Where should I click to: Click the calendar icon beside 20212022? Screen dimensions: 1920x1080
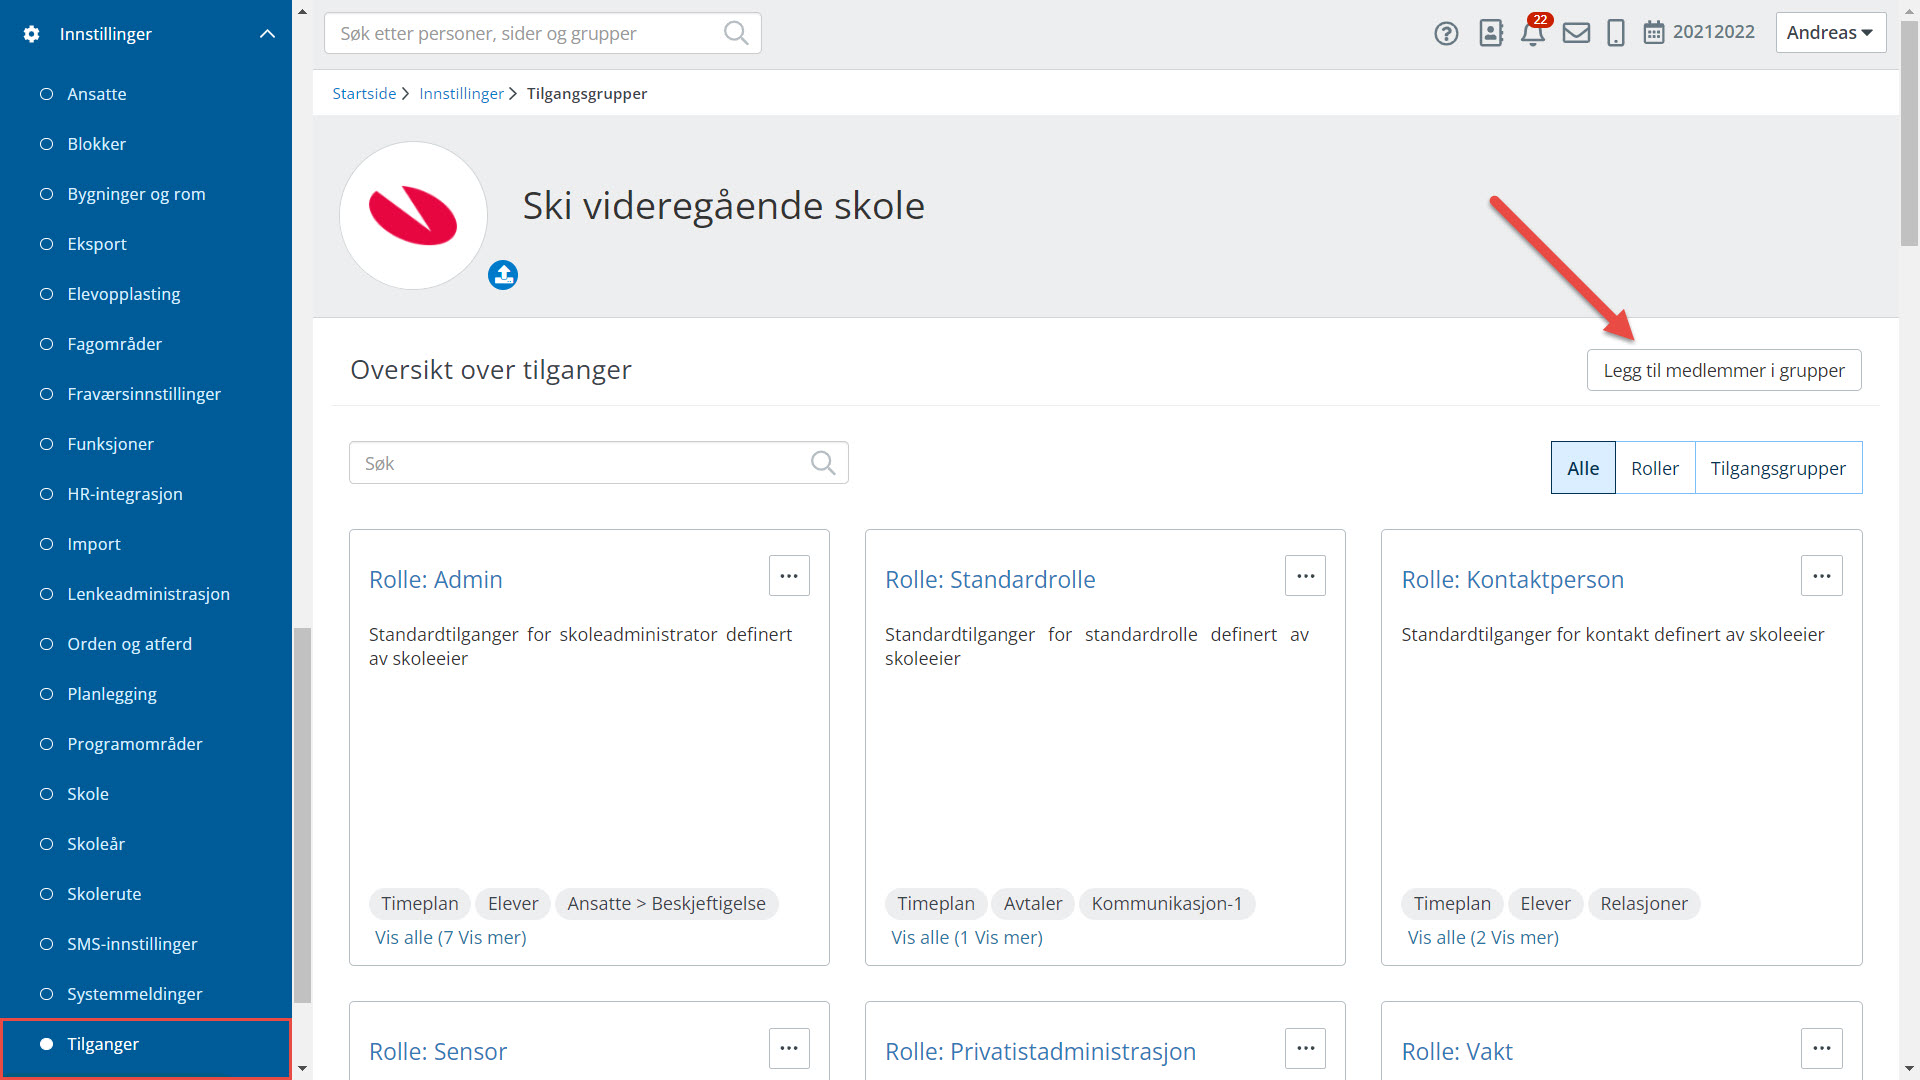[x=1654, y=33]
